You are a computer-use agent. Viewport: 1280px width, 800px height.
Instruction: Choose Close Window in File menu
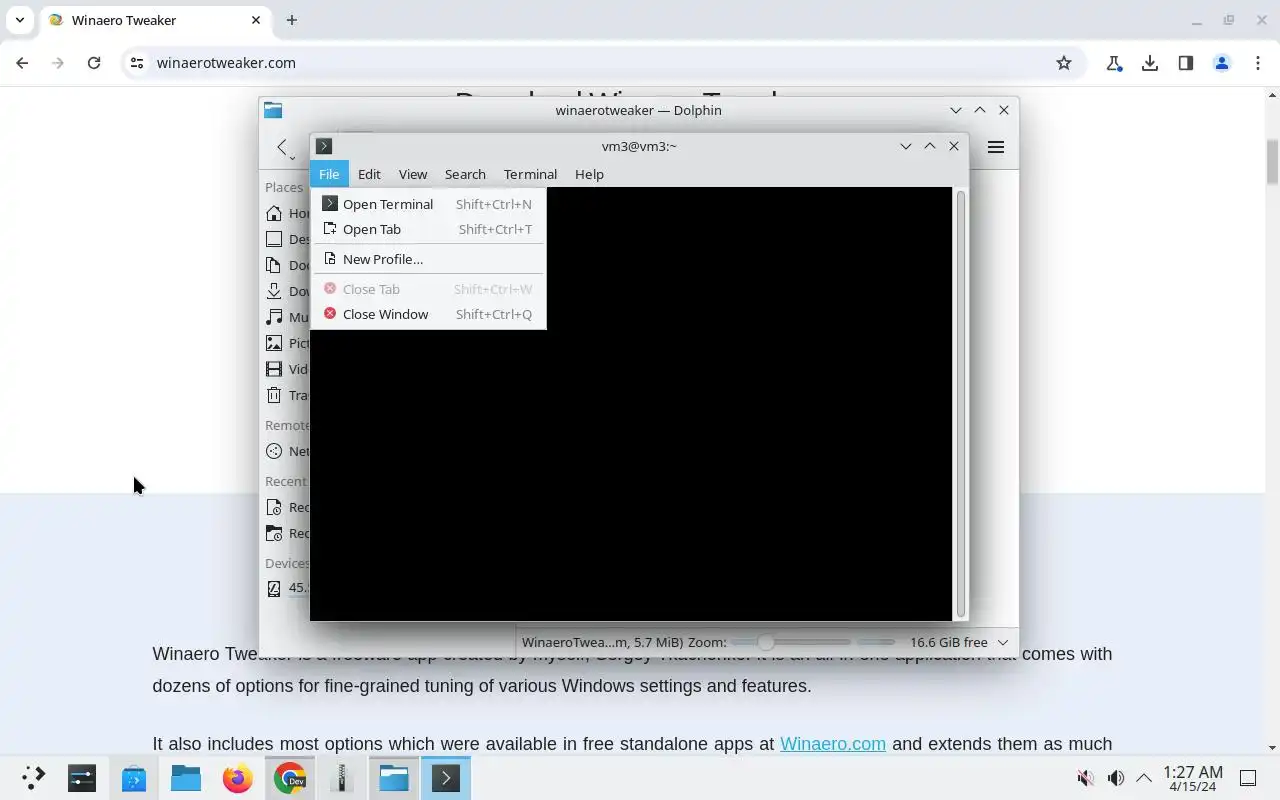click(429, 314)
